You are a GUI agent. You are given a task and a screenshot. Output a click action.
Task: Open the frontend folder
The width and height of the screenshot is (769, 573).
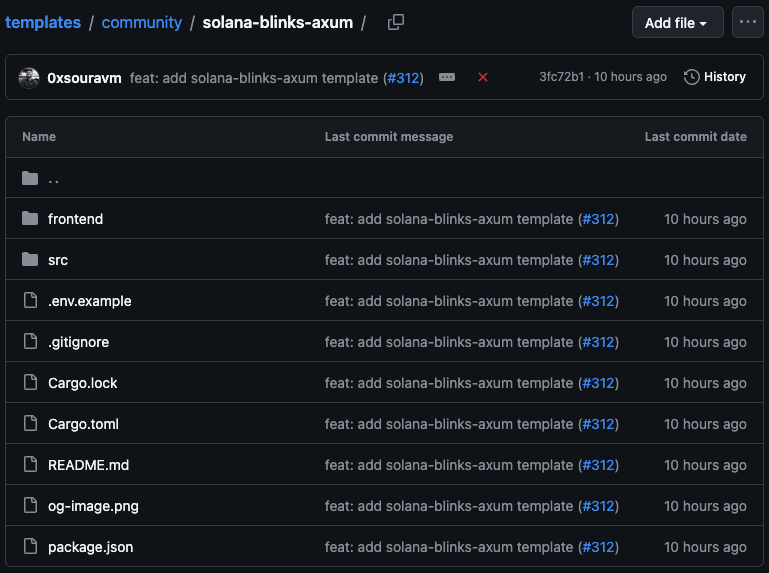[76, 219]
